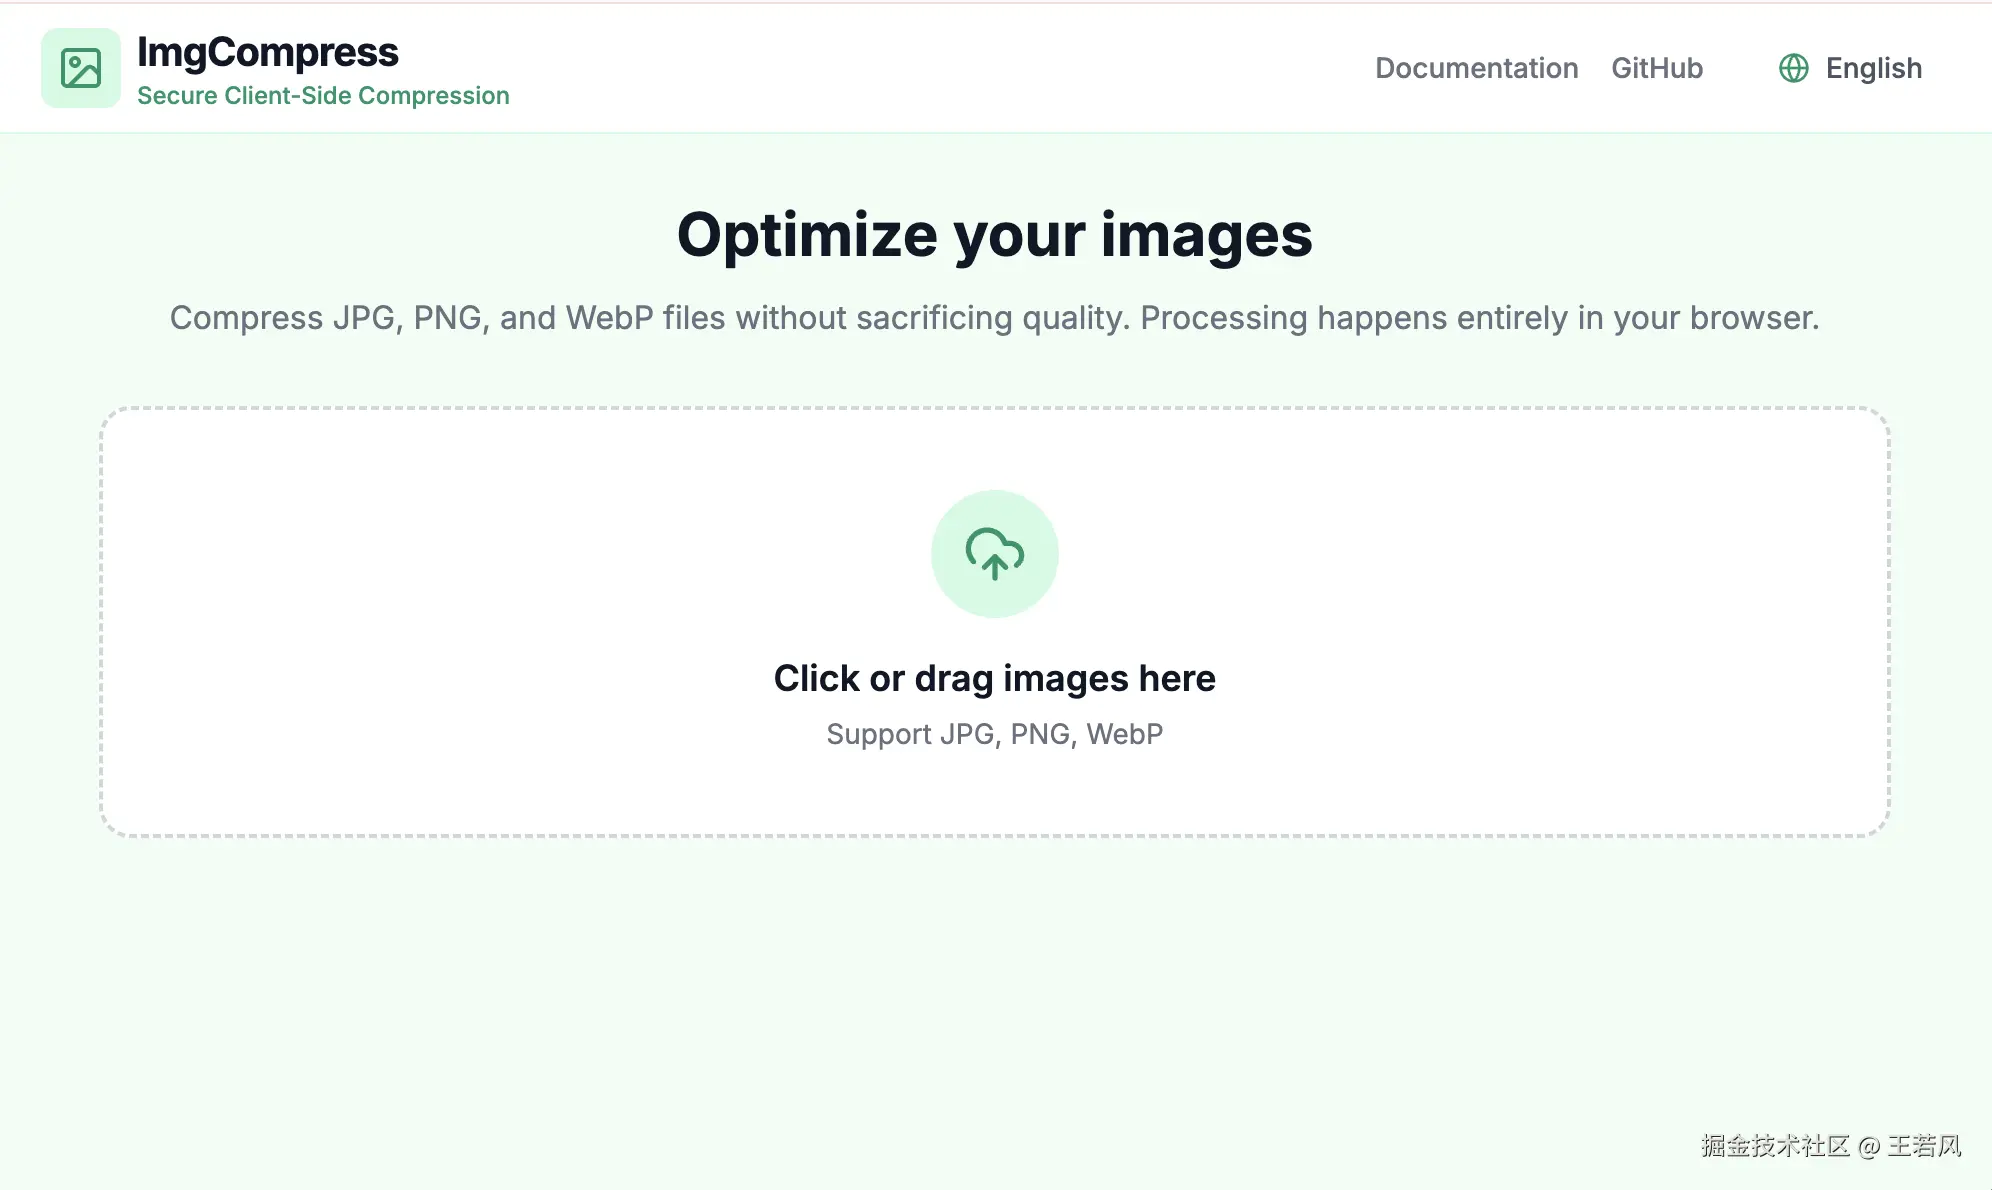The height and width of the screenshot is (1190, 1992).
Task: Click the watermark text at bottom right
Action: pos(1830,1146)
